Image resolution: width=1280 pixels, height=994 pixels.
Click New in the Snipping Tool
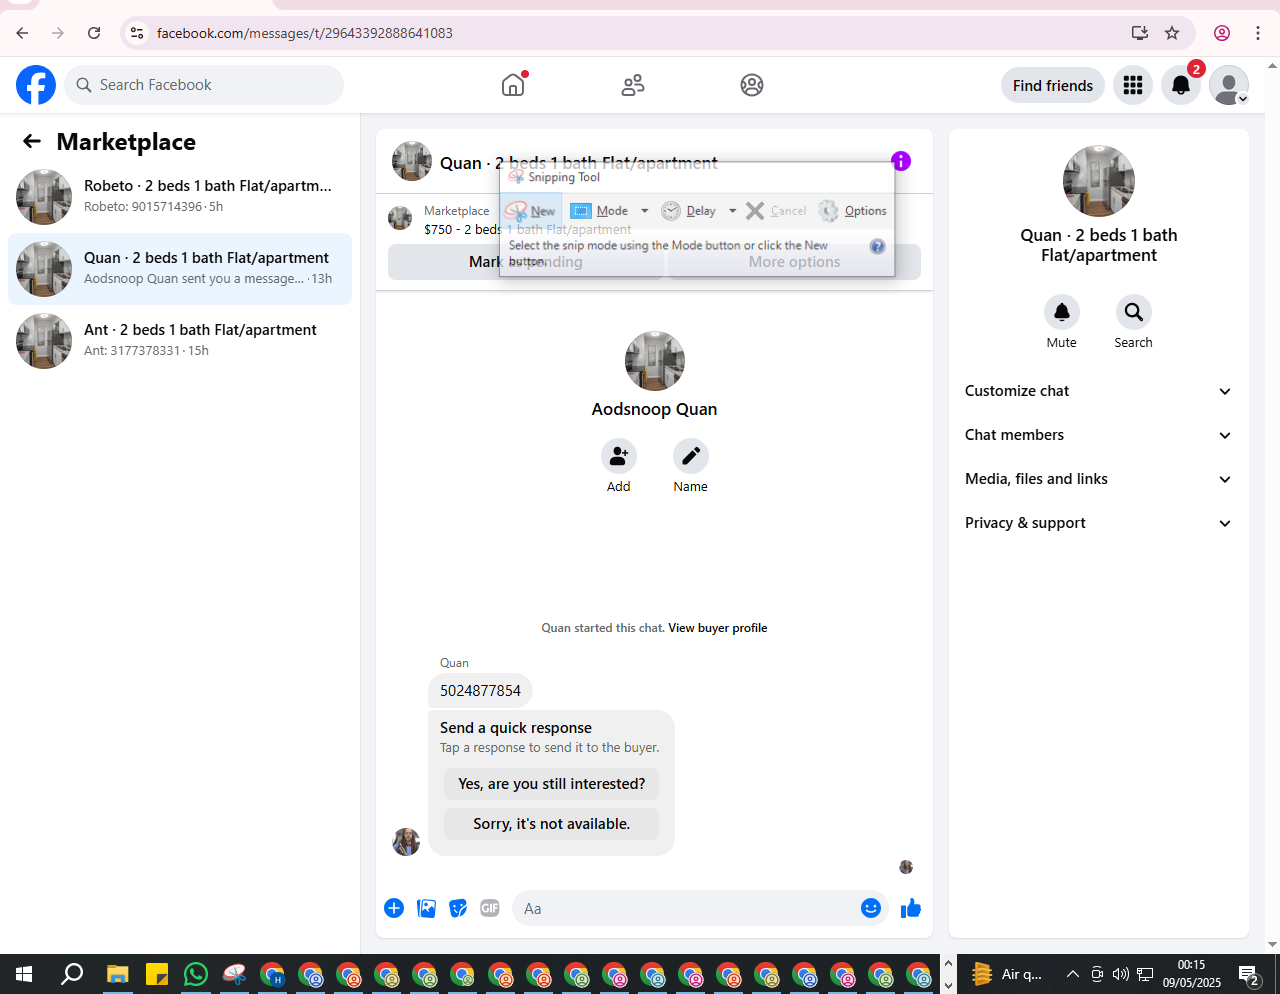pyautogui.click(x=531, y=211)
